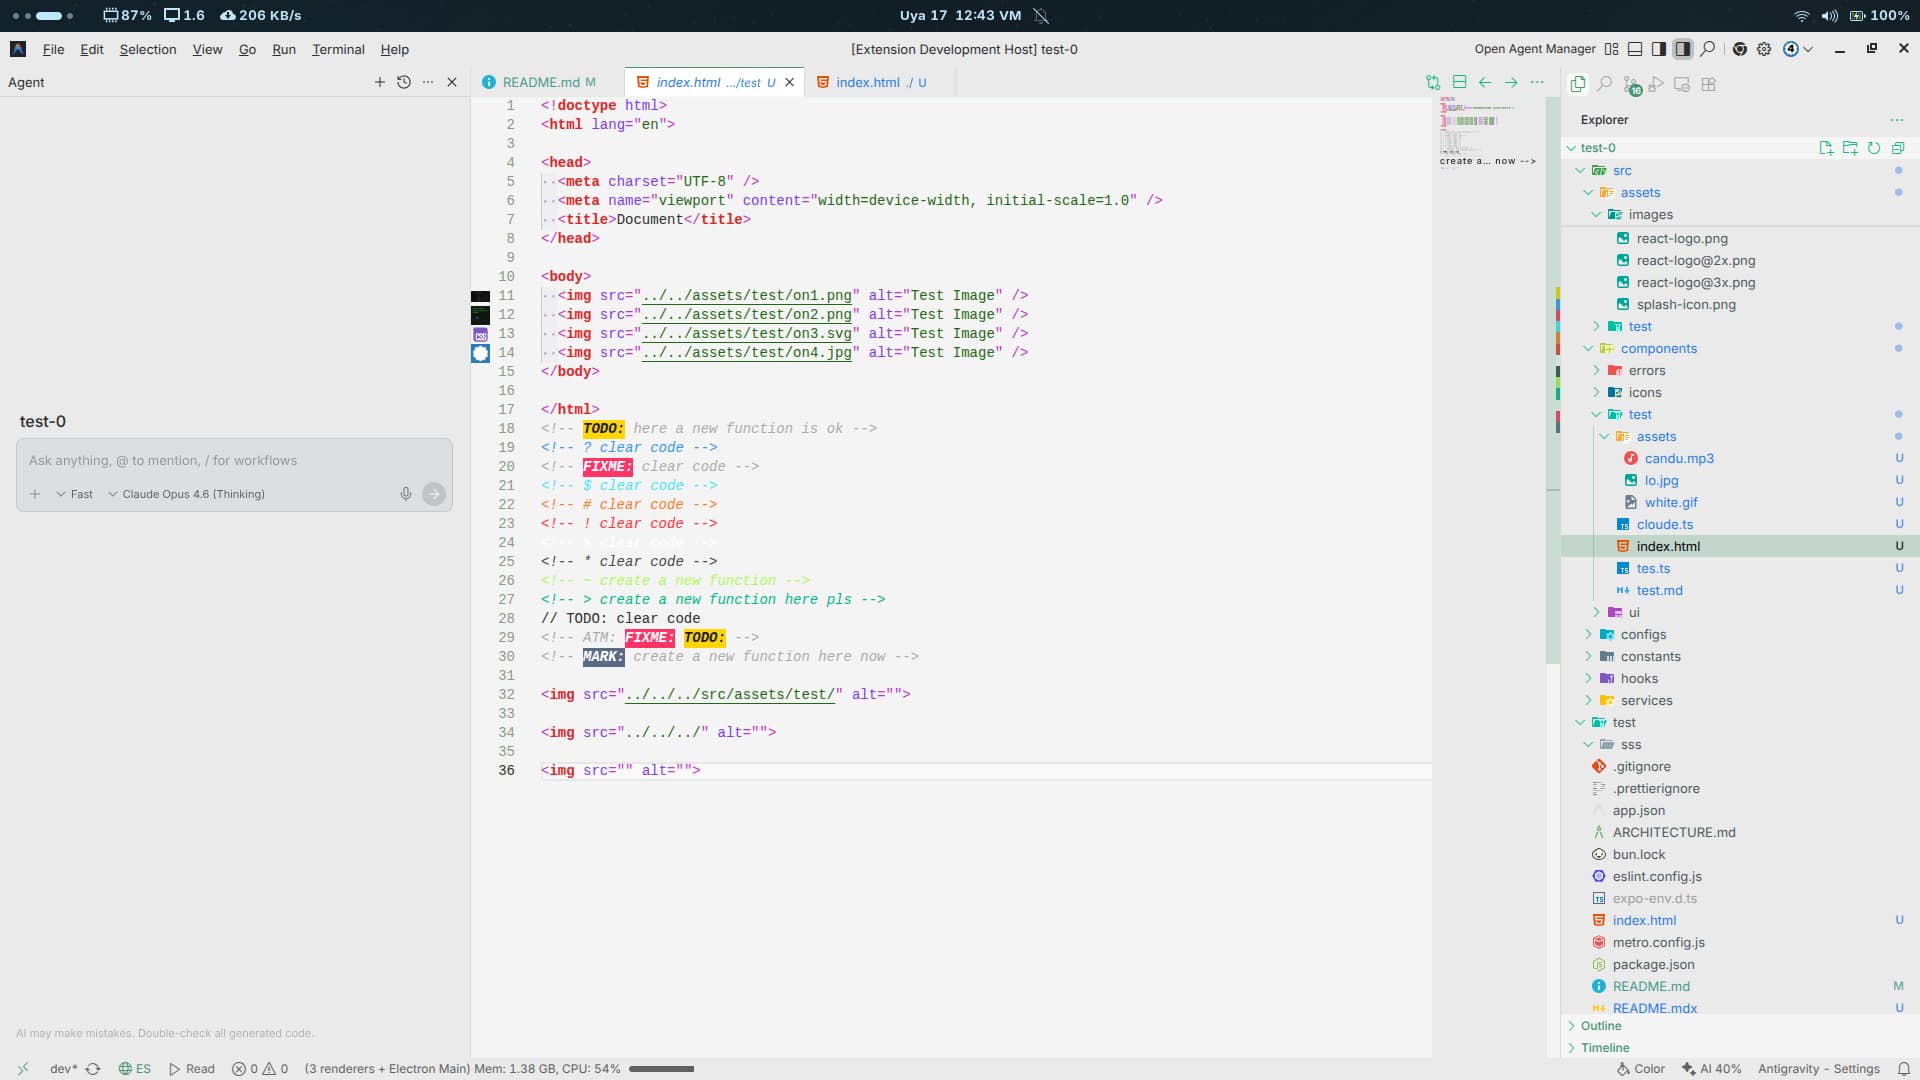Image resolution: width=1920 pixels, height=1080 pixels.
Task: Open the Terminal menu
Action: coord(338,49)
